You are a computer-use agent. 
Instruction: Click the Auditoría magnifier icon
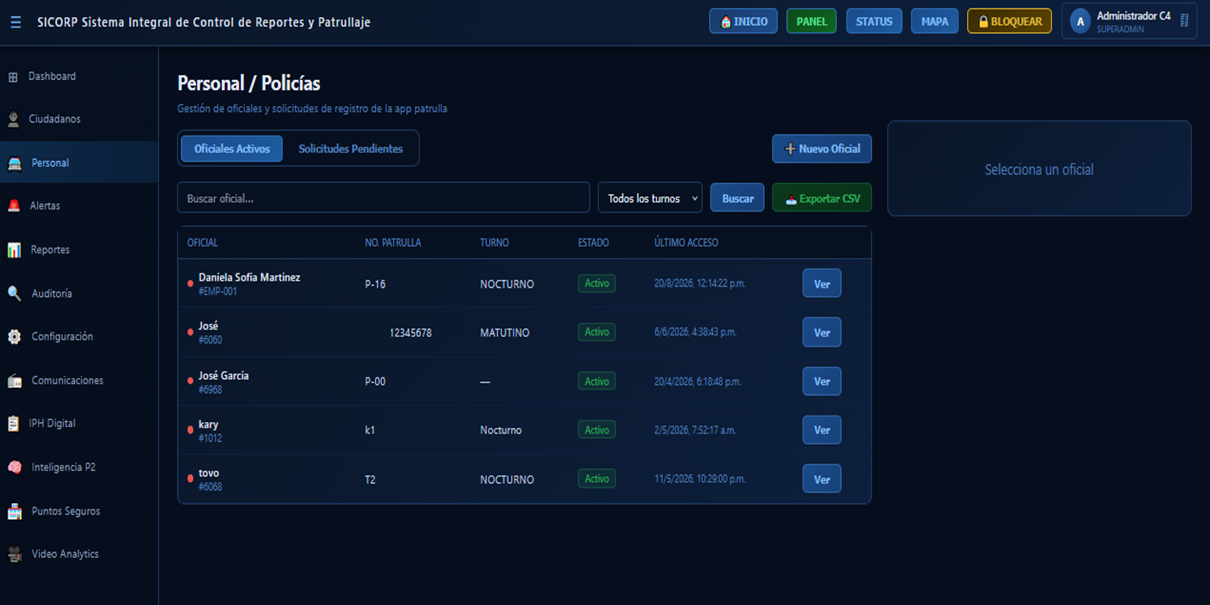pyautogui.click(x=14, y=294)
